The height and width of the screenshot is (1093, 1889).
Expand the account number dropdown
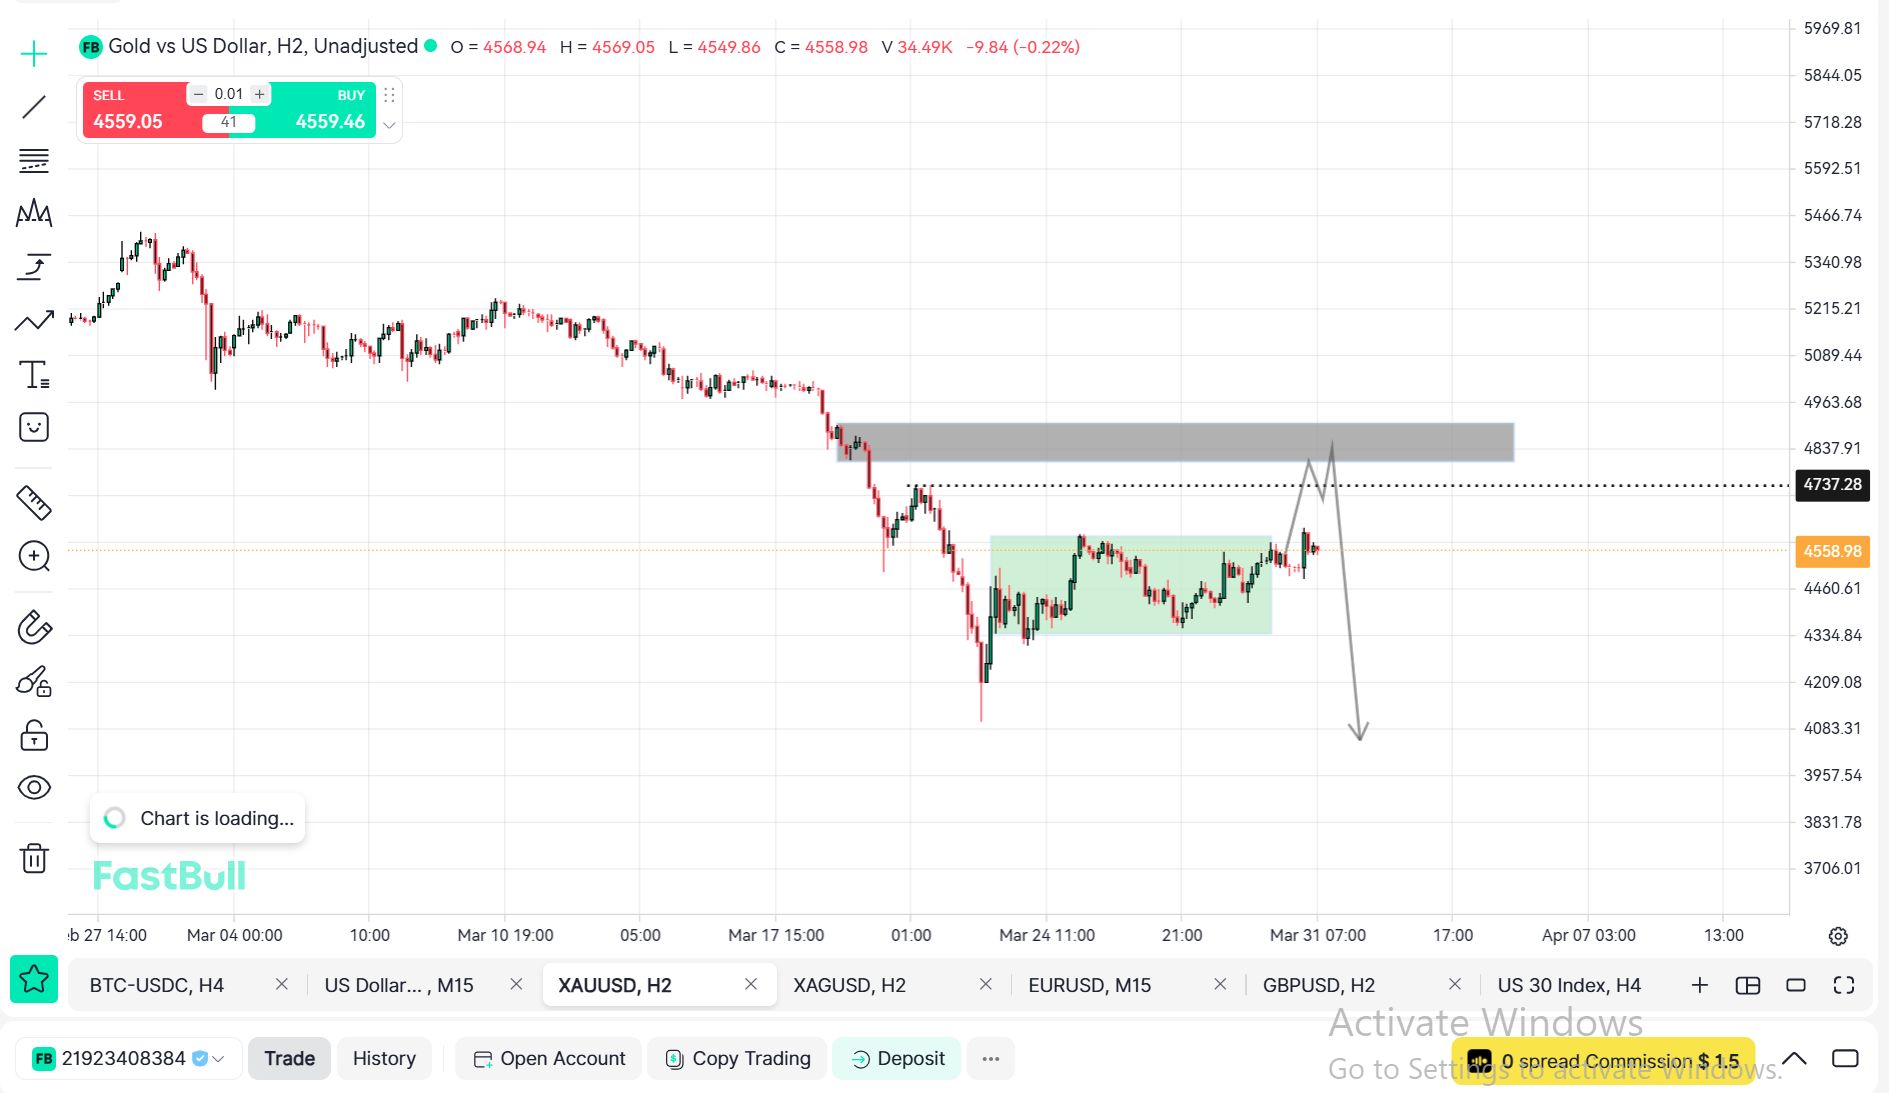click(x=218, y=1059)
